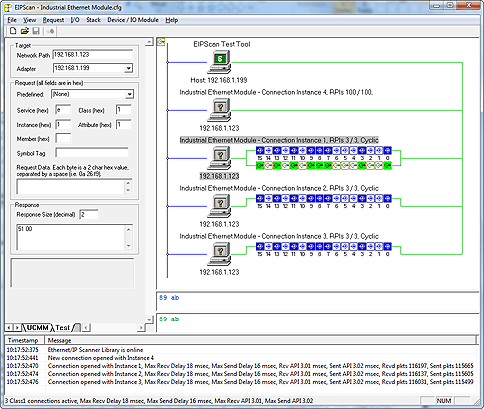The height and width of the screenshot is (409, 484).
Task: Open the Adapter dropdown list
Action: pos(128,68)
